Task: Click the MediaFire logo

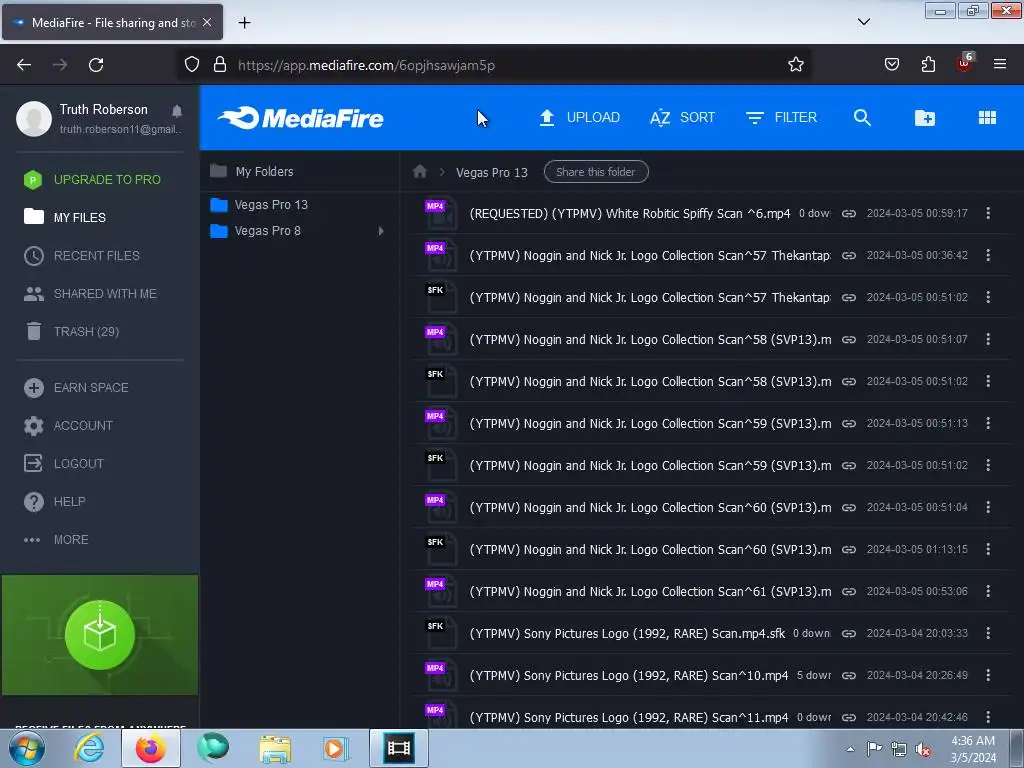Action: click(300, 118)
